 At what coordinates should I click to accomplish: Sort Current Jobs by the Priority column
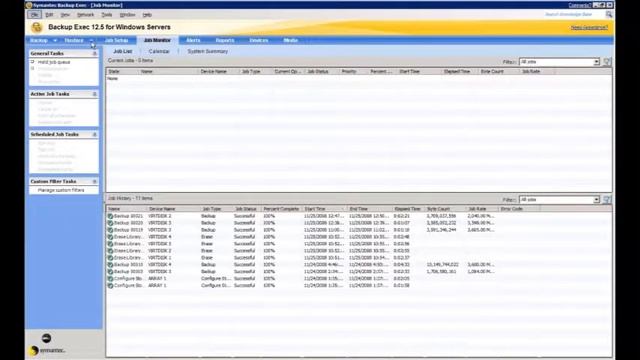point(353,71)
